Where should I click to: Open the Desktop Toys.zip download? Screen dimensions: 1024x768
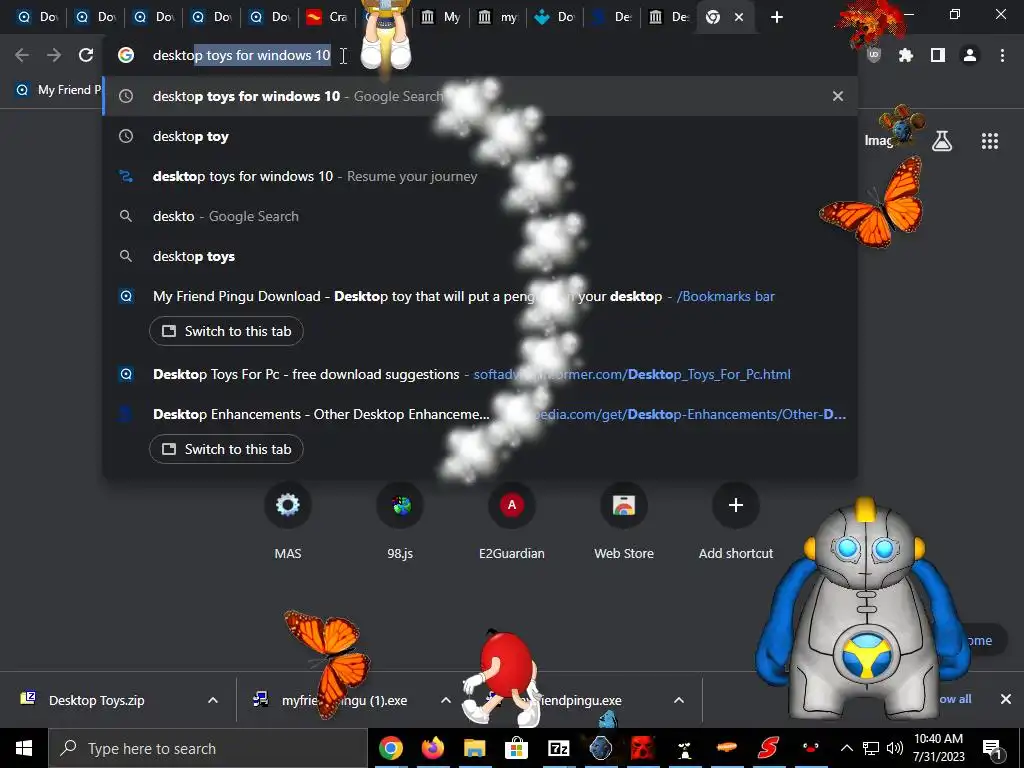[98, 700]
